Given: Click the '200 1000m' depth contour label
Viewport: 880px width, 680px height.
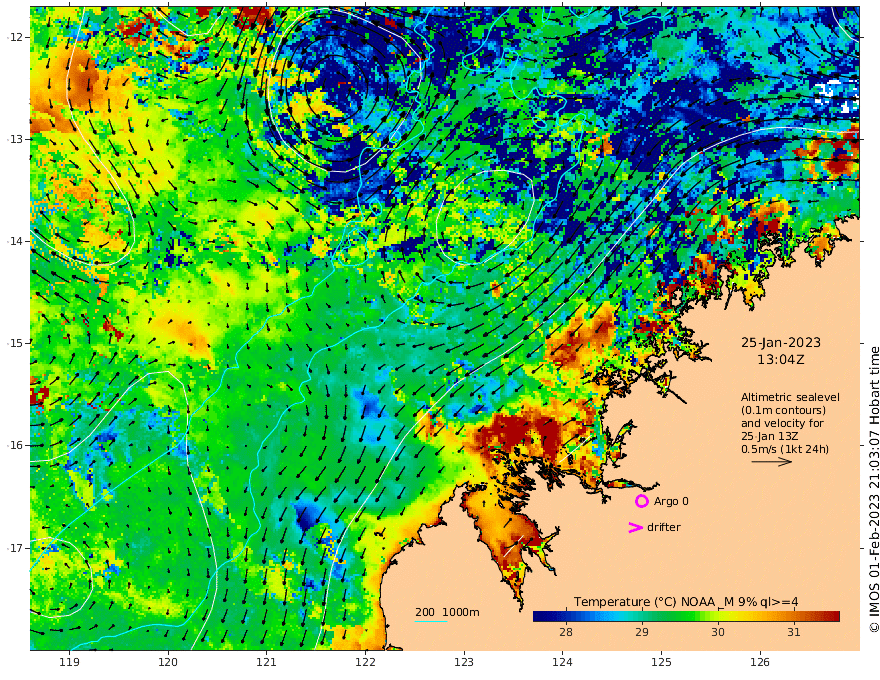Looking at the screenshot, I should (x=447, y=612).
